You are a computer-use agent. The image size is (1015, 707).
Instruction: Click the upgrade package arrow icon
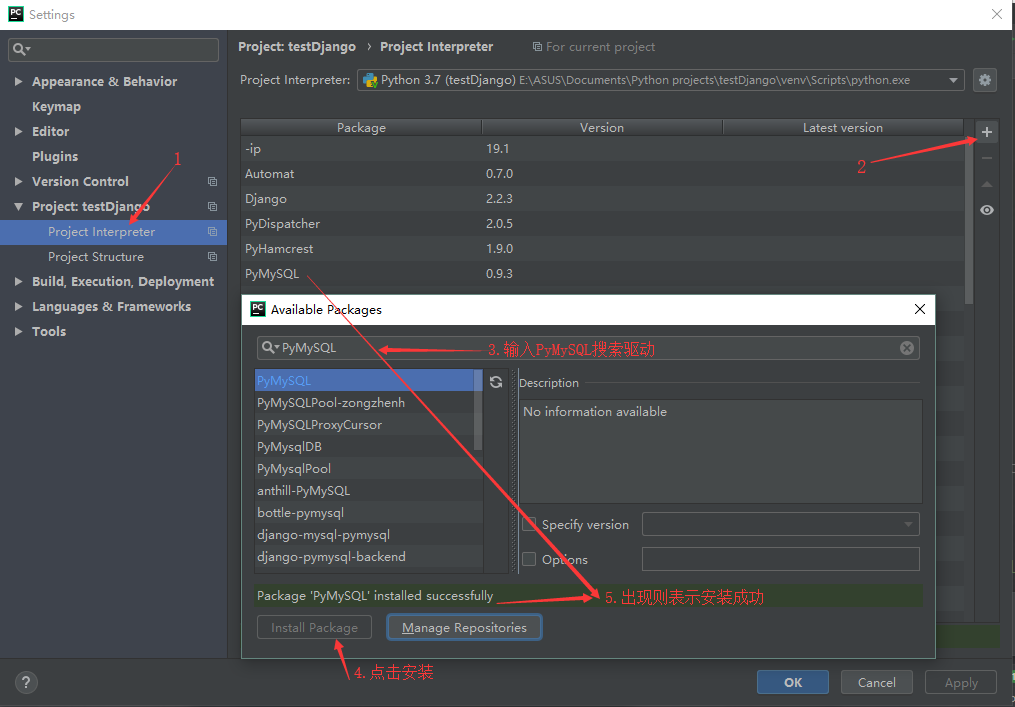pyautogui.click(x=987, y=185)
